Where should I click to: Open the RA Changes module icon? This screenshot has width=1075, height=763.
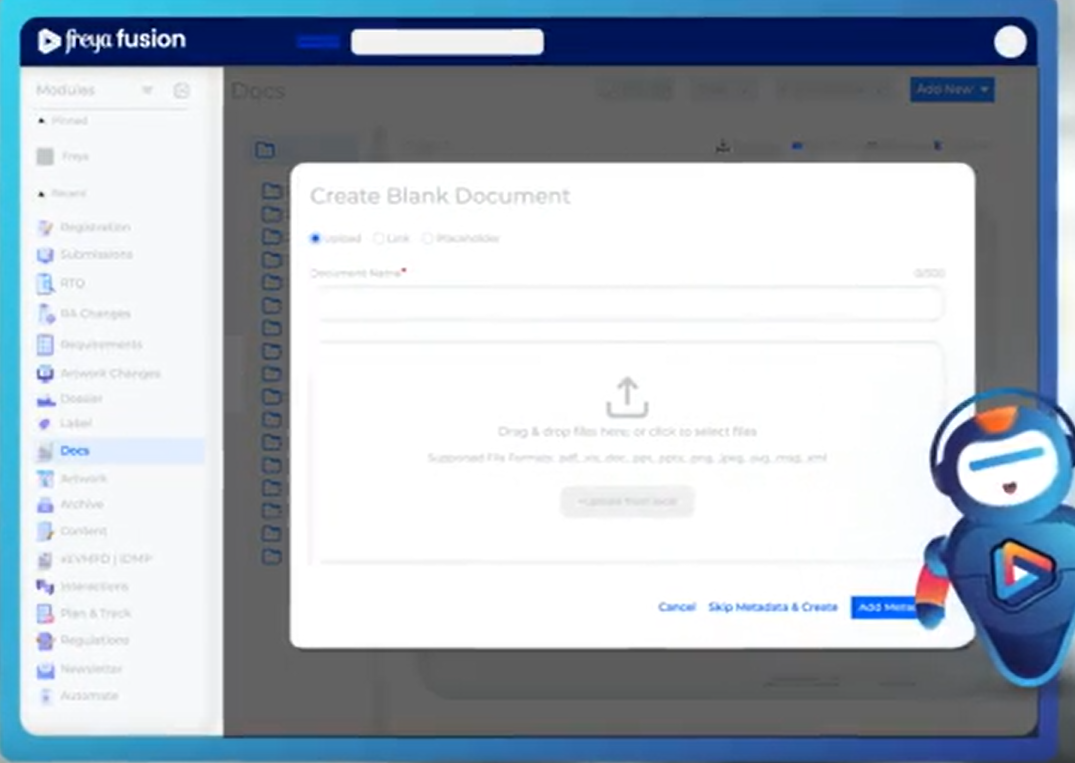pos(45,313)
